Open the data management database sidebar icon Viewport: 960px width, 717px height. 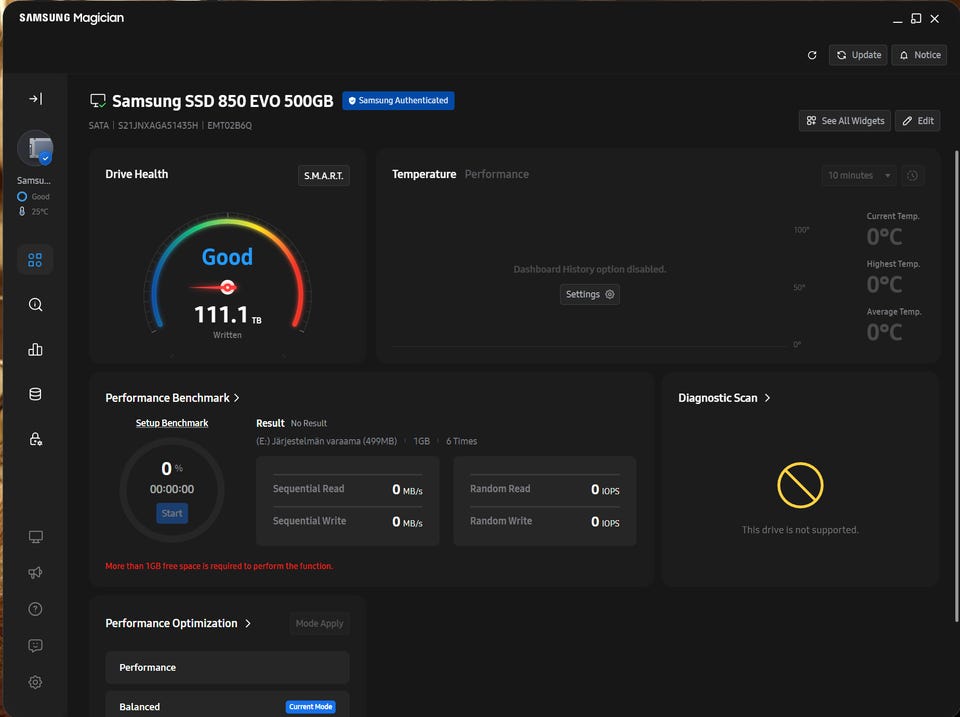(x=35, y=394)
